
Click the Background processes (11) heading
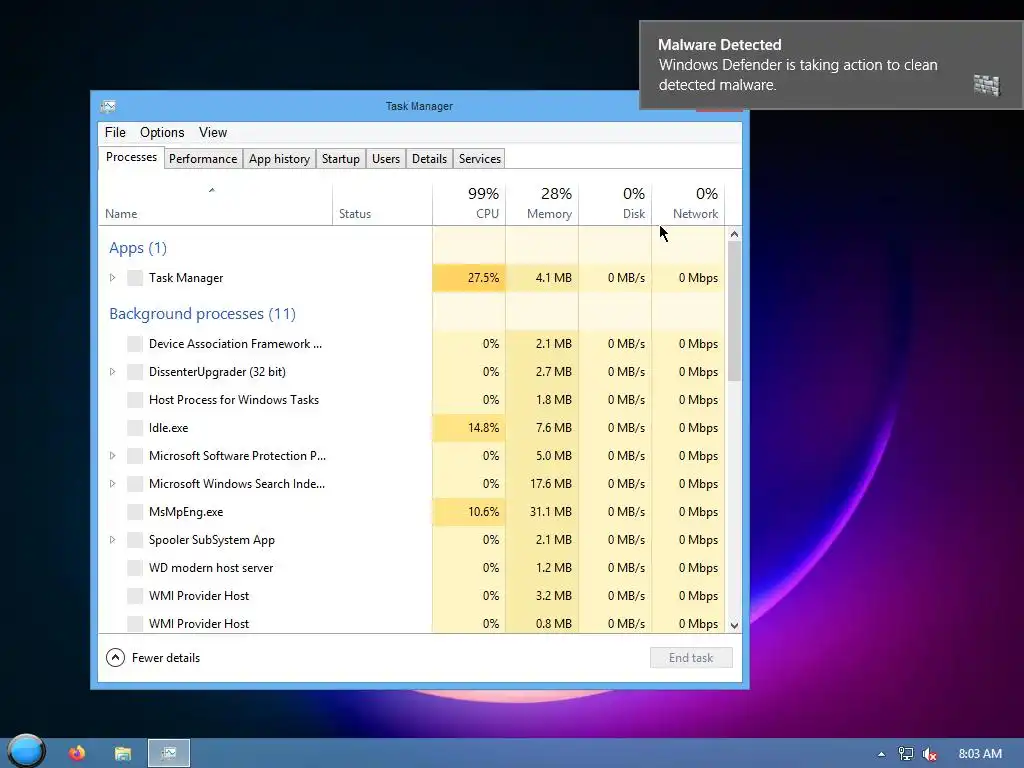[x=202, y=314]
